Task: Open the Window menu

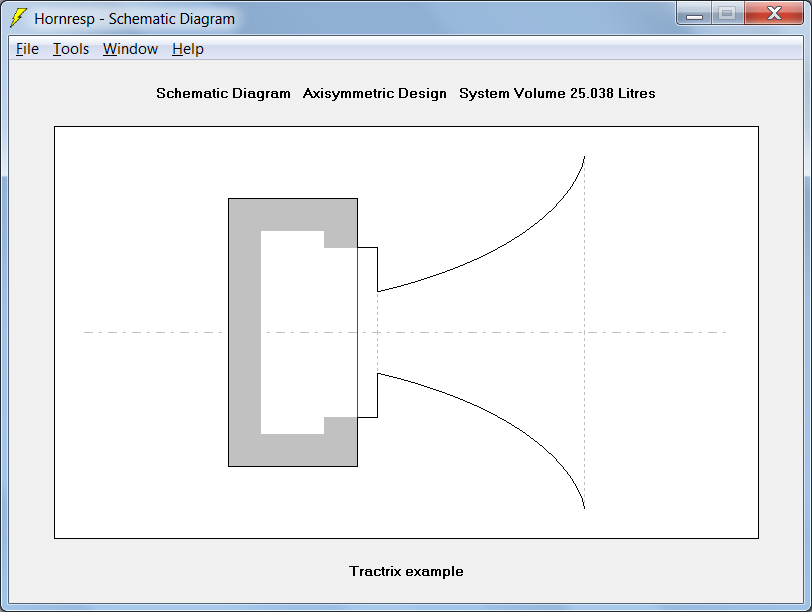Action: [x=130, y=49]
